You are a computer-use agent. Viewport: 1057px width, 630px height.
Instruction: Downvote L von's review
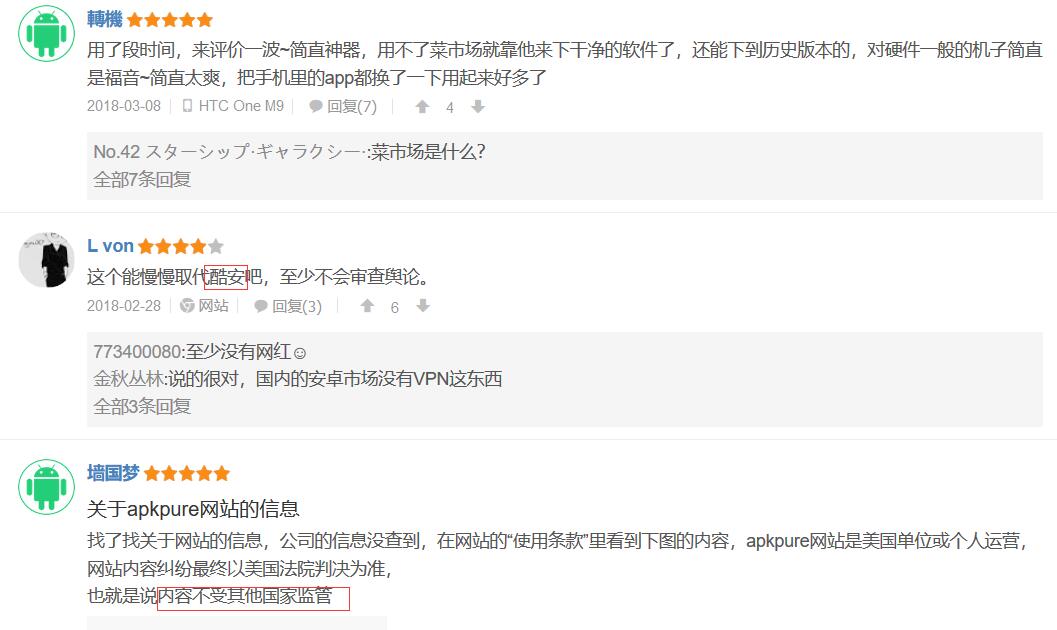click(423, 306)
